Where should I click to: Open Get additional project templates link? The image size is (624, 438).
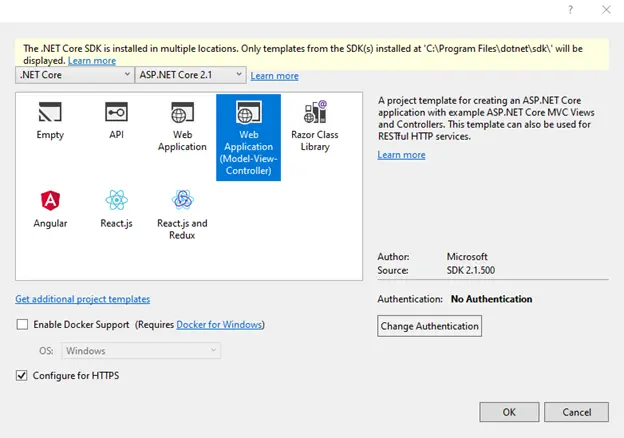83,299
